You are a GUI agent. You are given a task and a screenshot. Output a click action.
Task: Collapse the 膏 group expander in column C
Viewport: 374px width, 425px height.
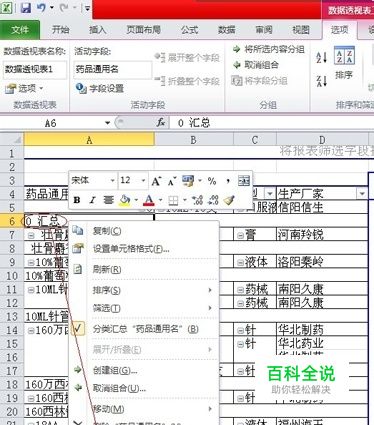[x=240, y=235]
